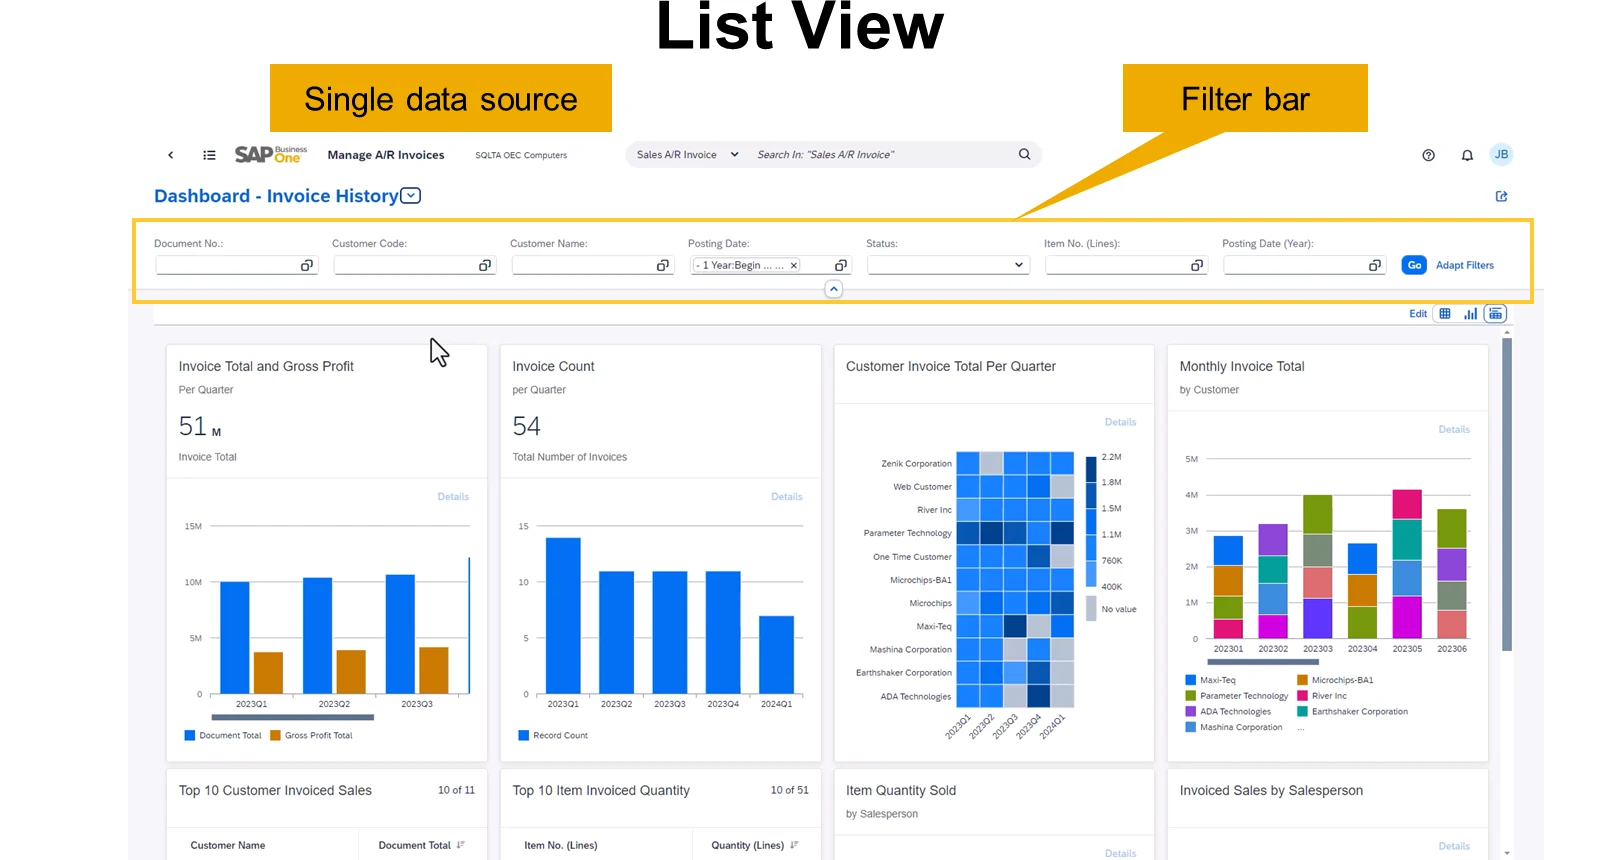Screen dimensions: 1600x860
Task: Click the horizontal slider under Monthly Invoice chart
Action: [1263, 662]
